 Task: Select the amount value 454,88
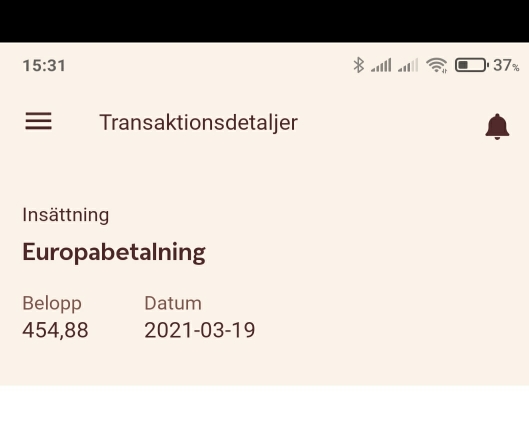tap(55, 330)
